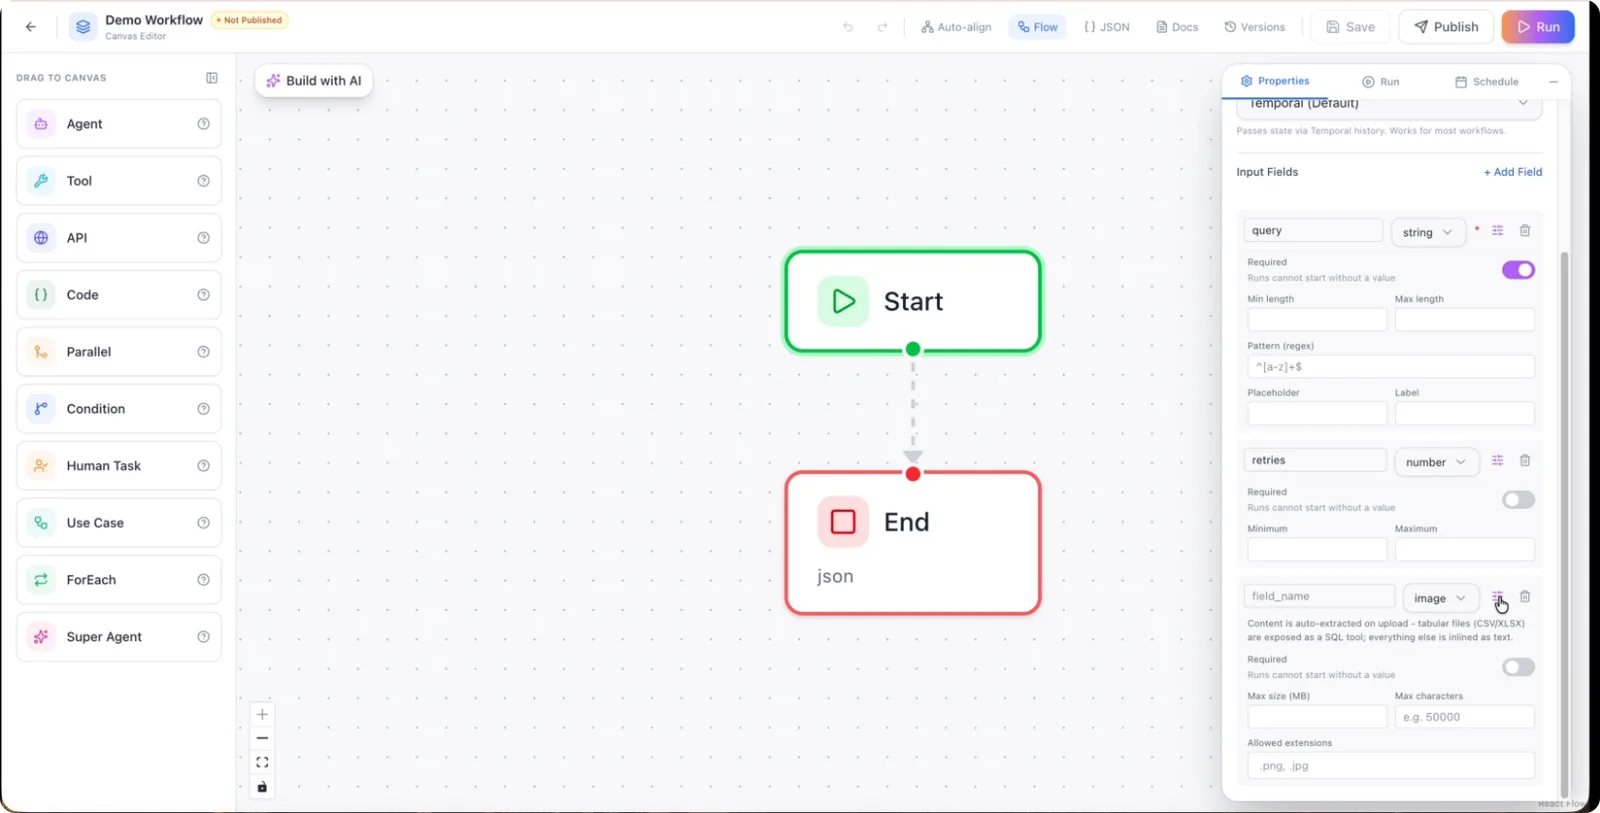The image size is (1600, 813).
Task: Click the Publish button
Action: coord(1446,27)
